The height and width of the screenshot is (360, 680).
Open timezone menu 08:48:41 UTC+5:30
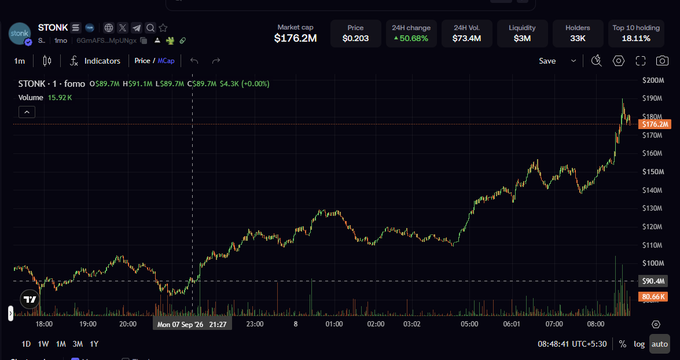coord(572,344)
